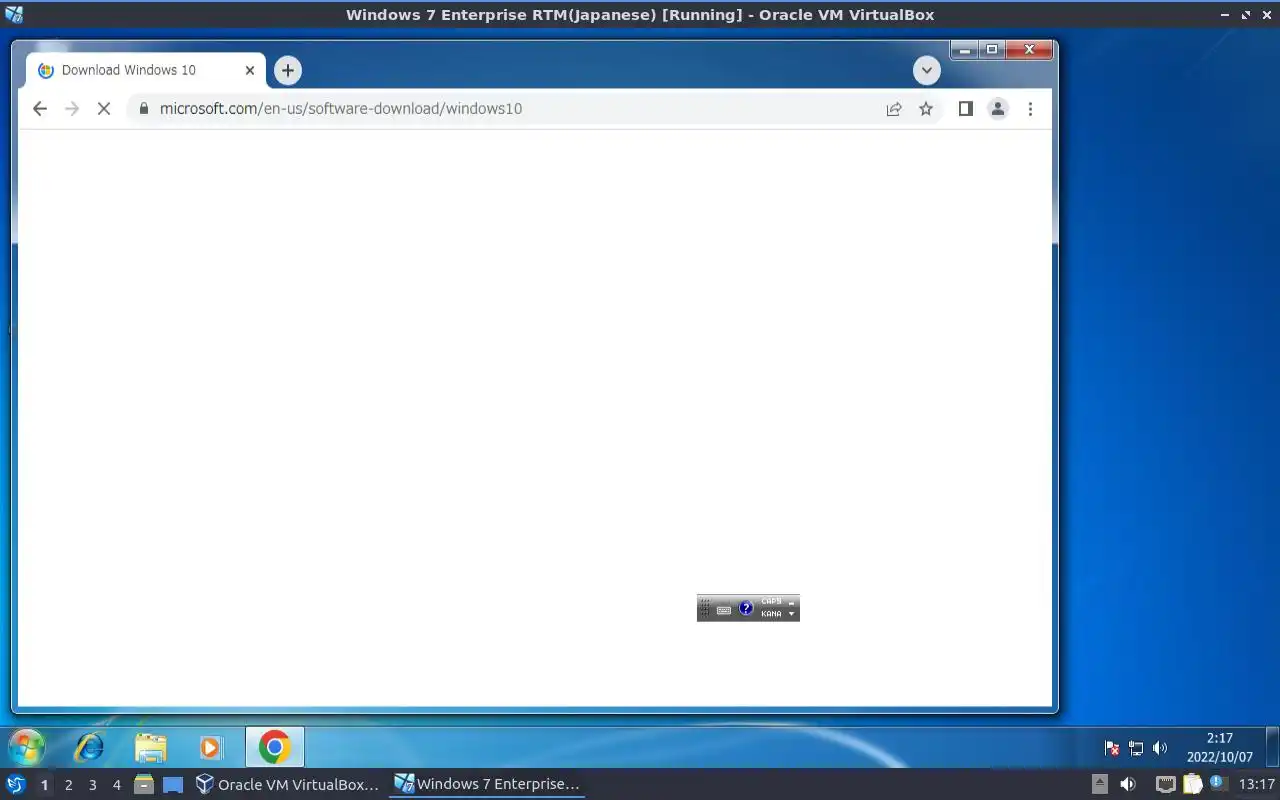
Task: Minimize the VirtualBox host window
Action: click(x=1226, y=15)
